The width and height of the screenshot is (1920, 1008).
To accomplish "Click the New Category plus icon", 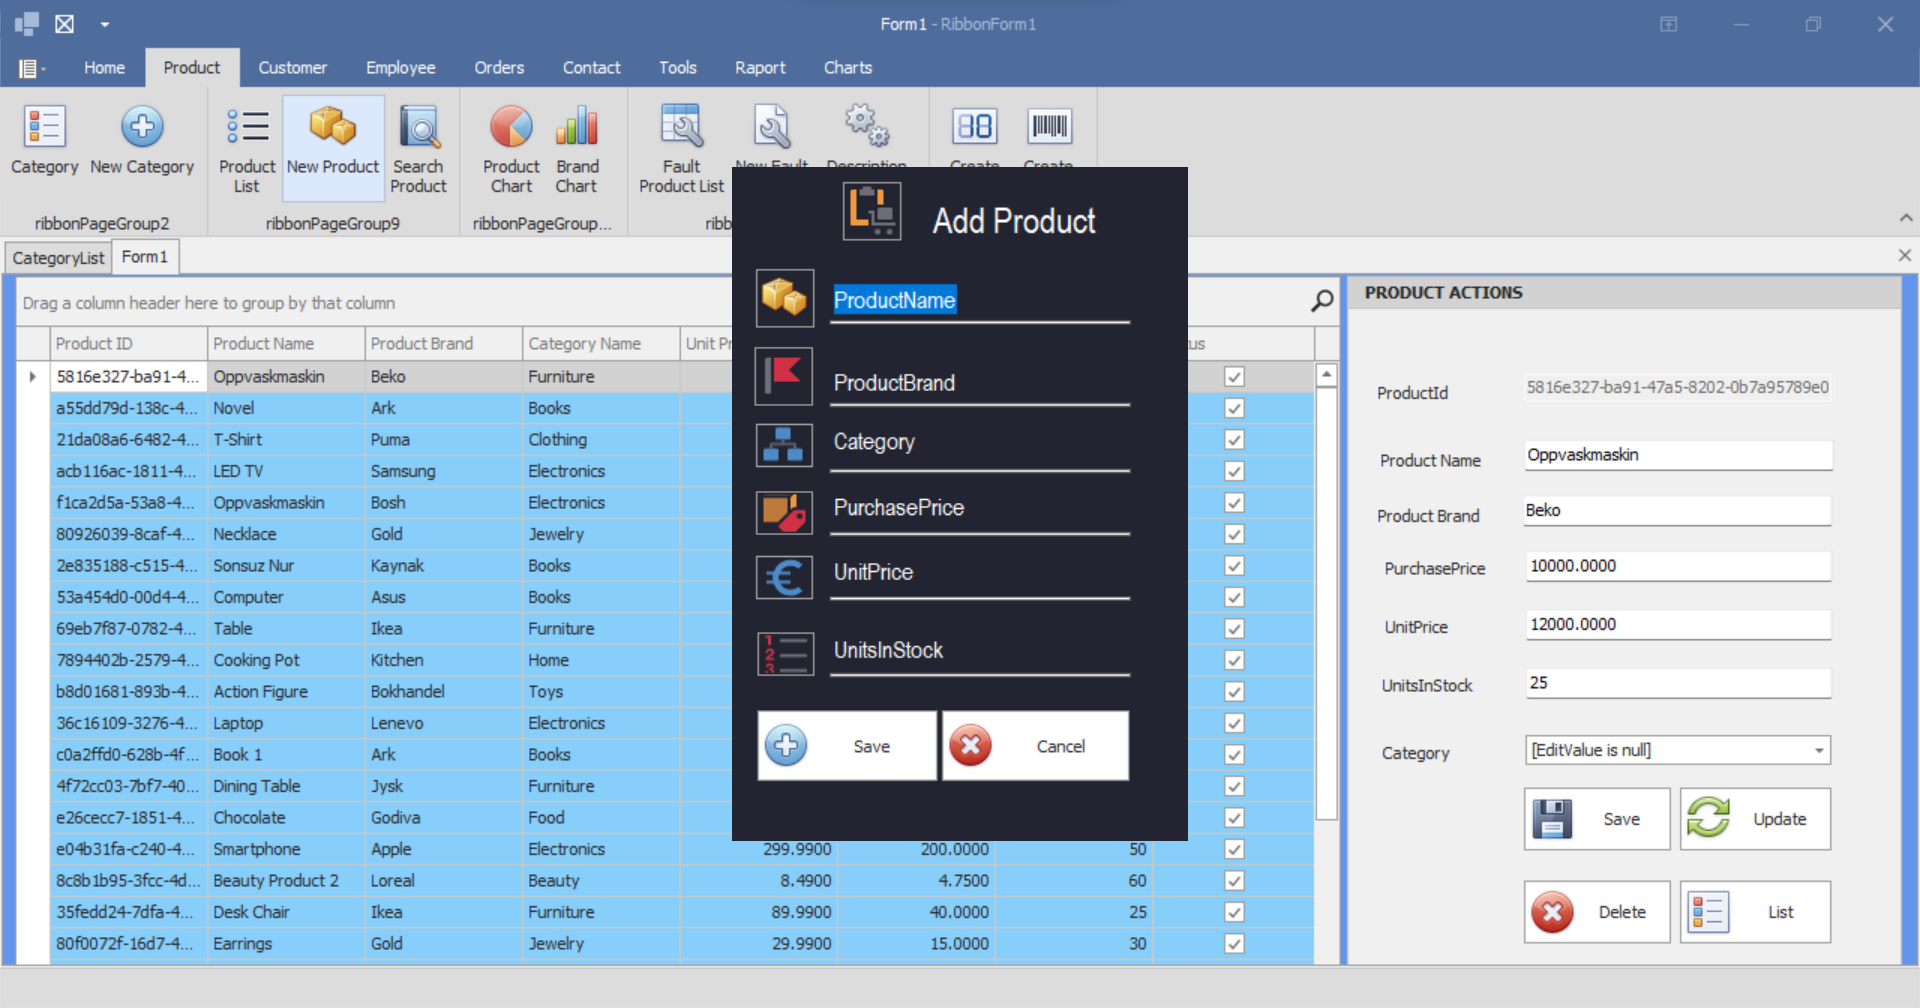I will (x=142, y=128).
